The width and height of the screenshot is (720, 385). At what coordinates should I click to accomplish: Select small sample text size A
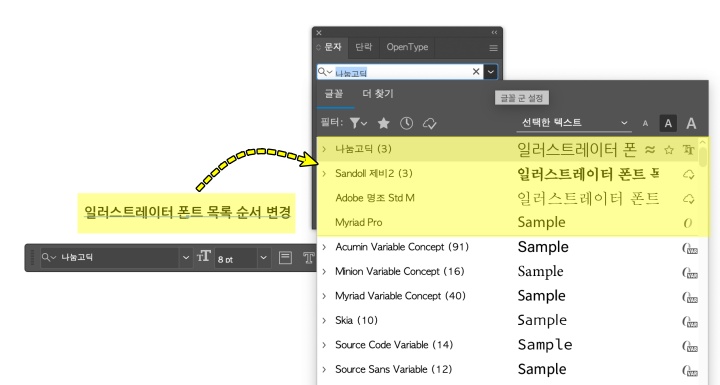645,123
